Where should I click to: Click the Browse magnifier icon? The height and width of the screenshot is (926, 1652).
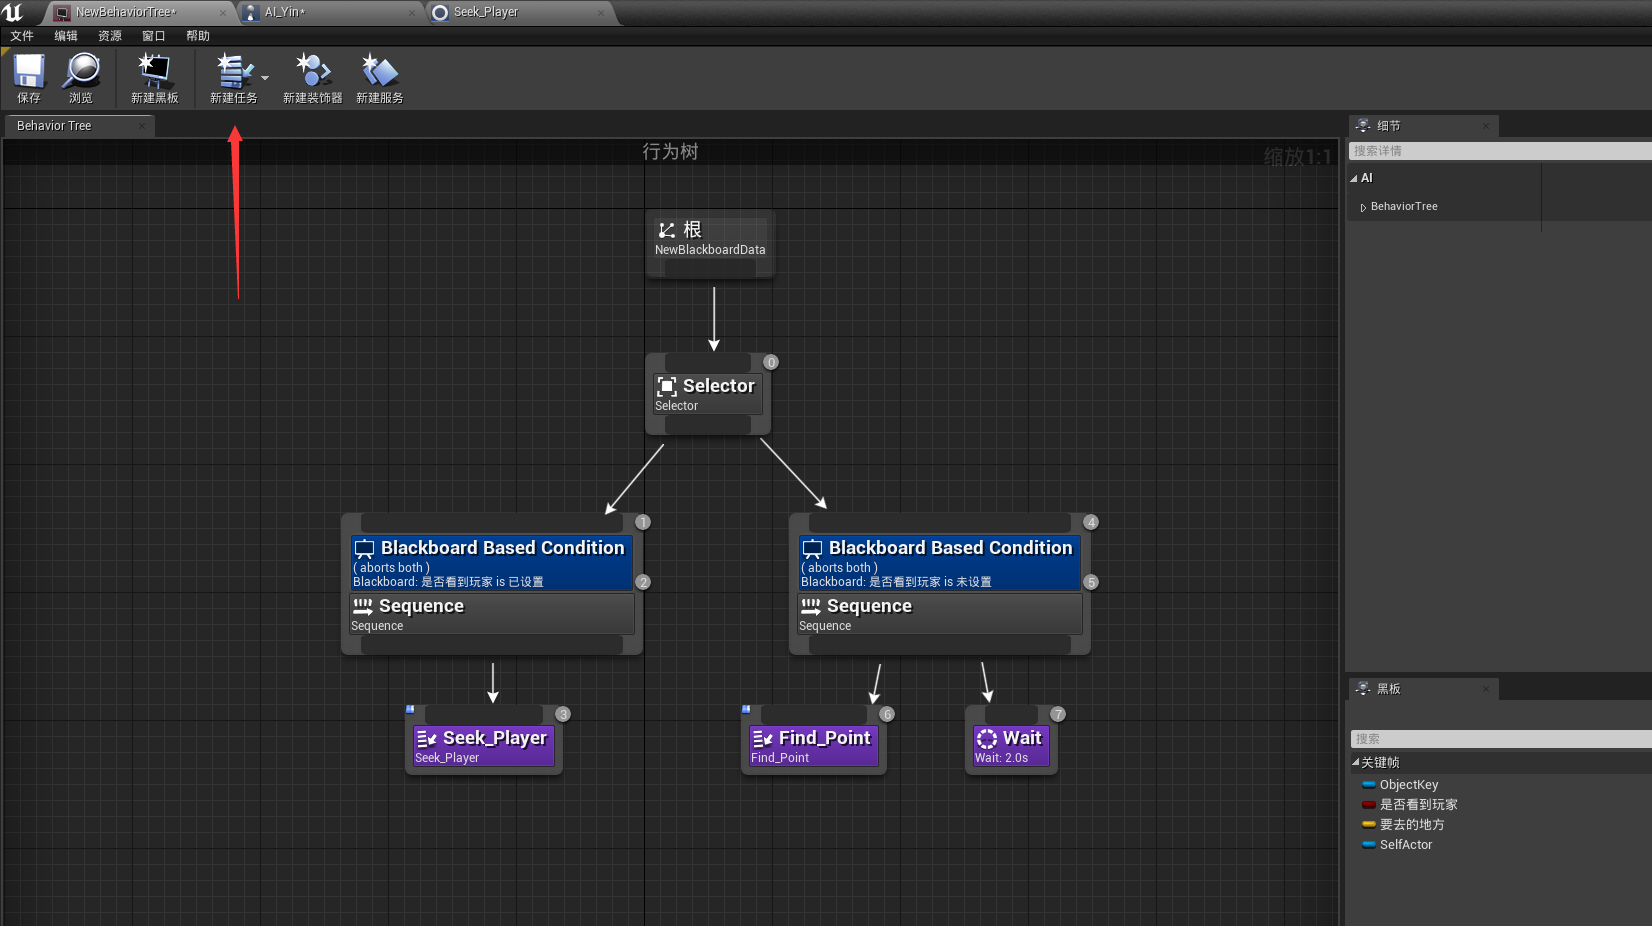81,73
